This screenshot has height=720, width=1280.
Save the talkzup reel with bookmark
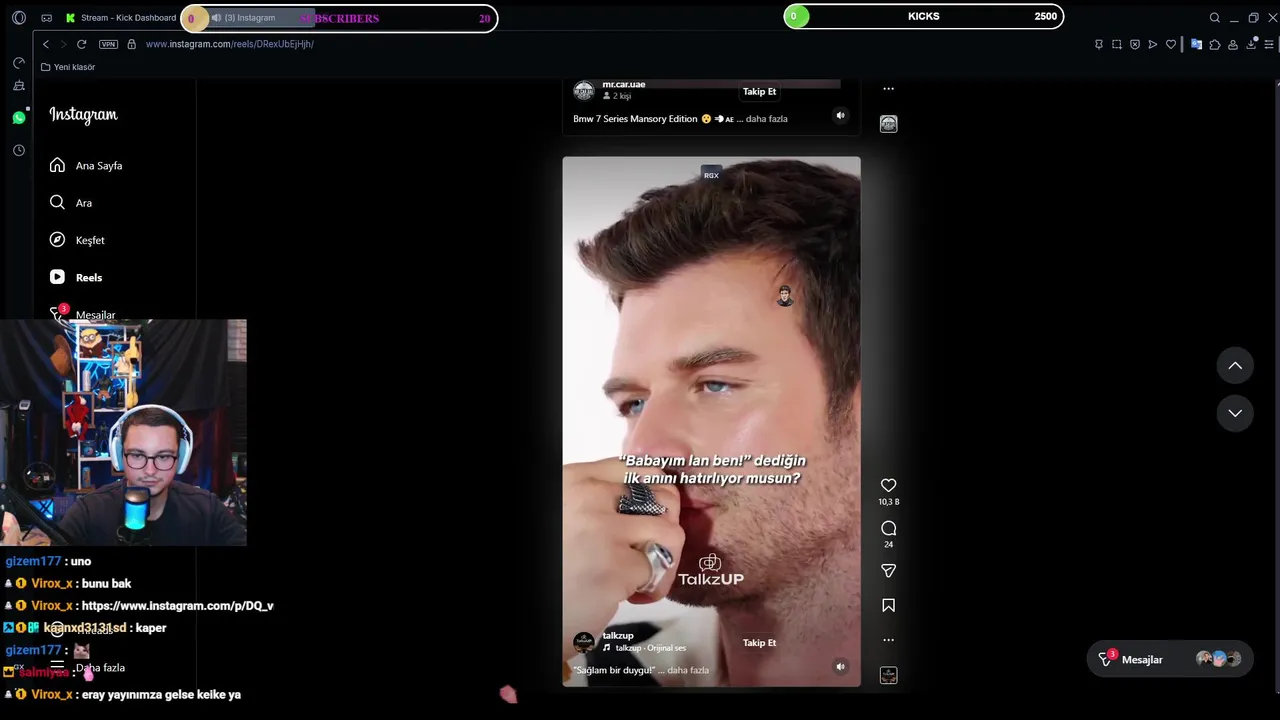[x=888, y=605]
